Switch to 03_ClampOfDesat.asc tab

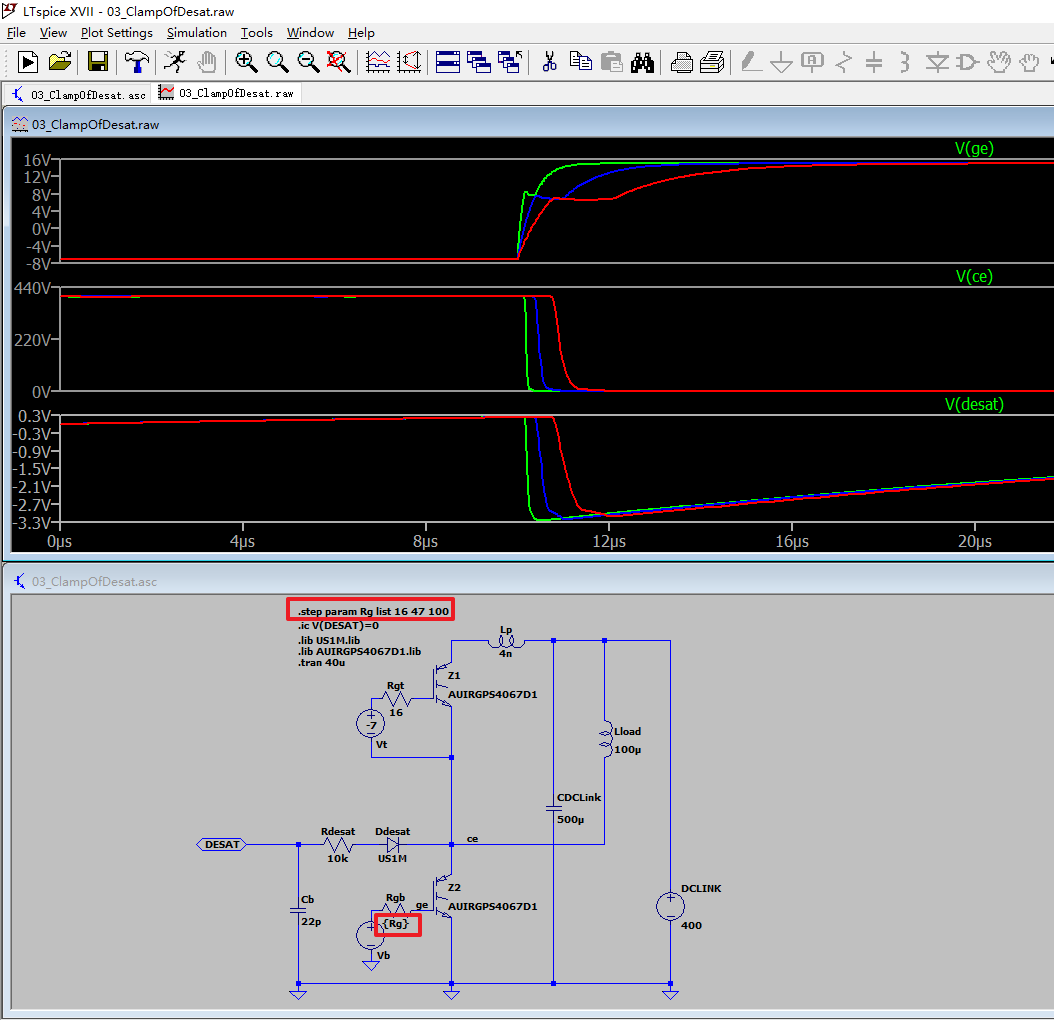tap(79, 95)
